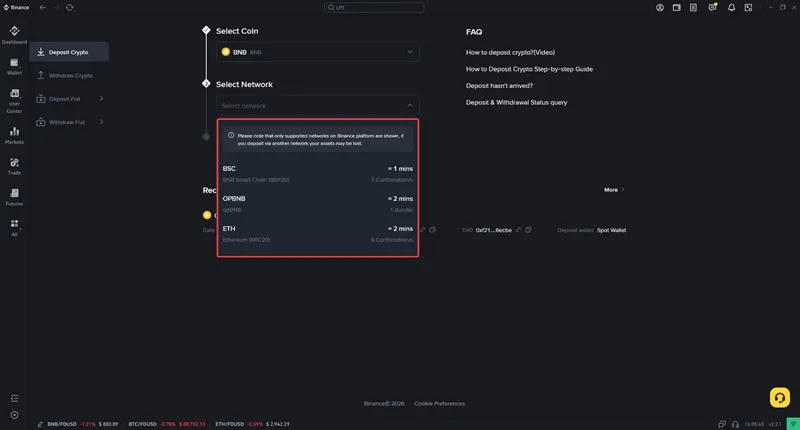
Task: Go to Markets in the sidebar
Action: [14, 135]
